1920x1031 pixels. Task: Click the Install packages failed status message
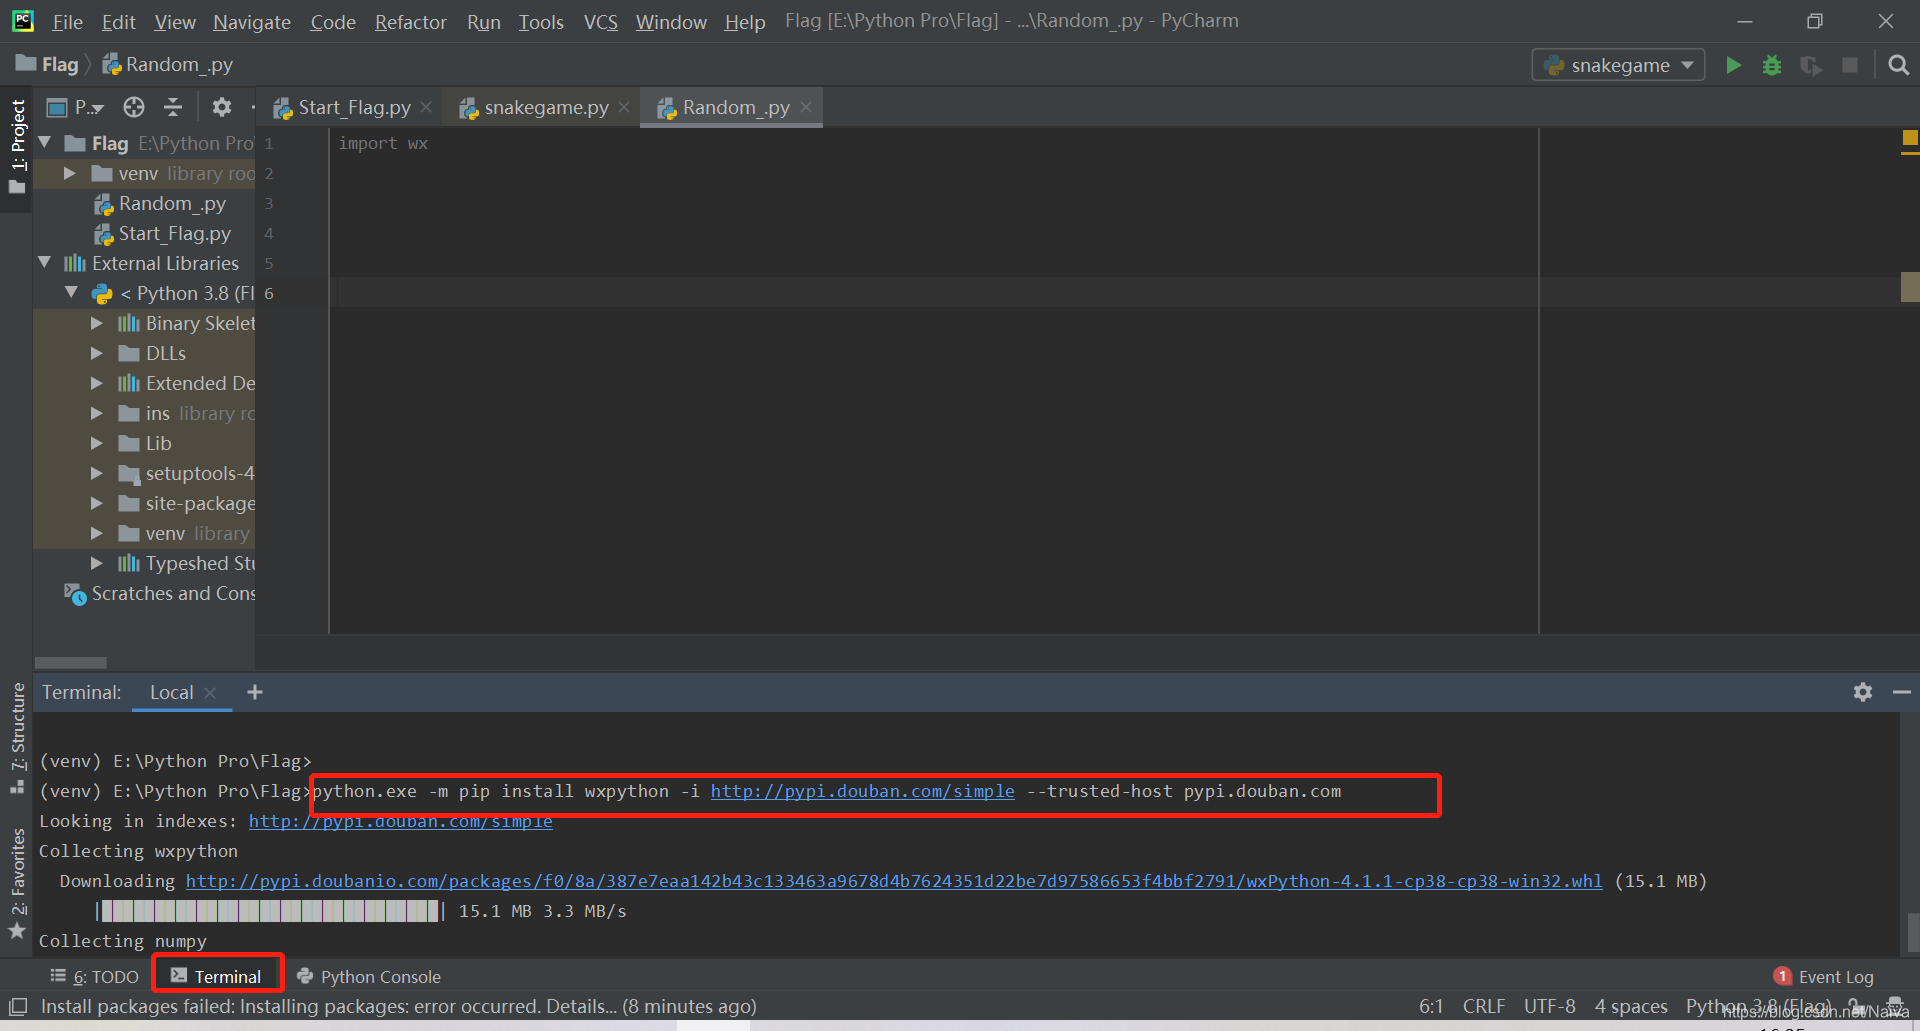pyautogui.click(x=398, y=1006)
